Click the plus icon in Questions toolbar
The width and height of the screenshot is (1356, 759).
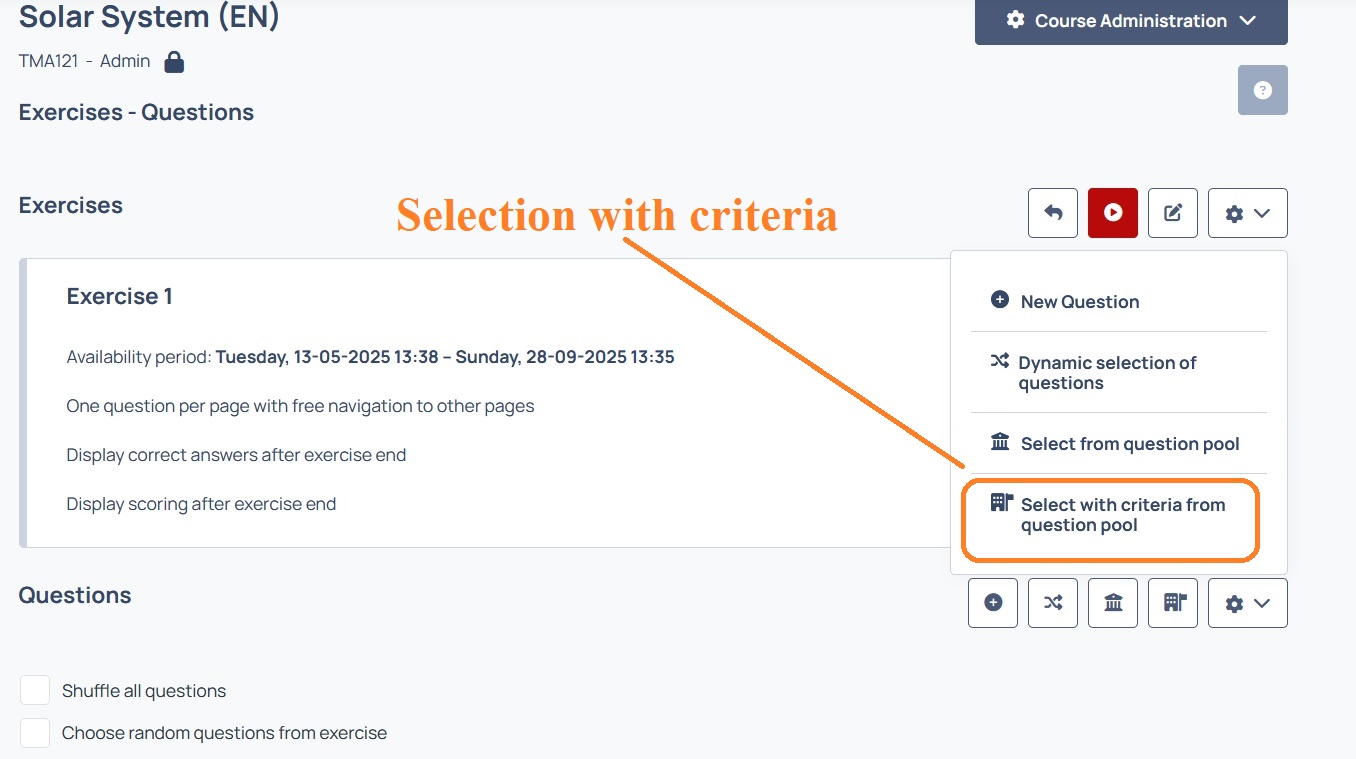pyautogui.click(x=993, y=603)
